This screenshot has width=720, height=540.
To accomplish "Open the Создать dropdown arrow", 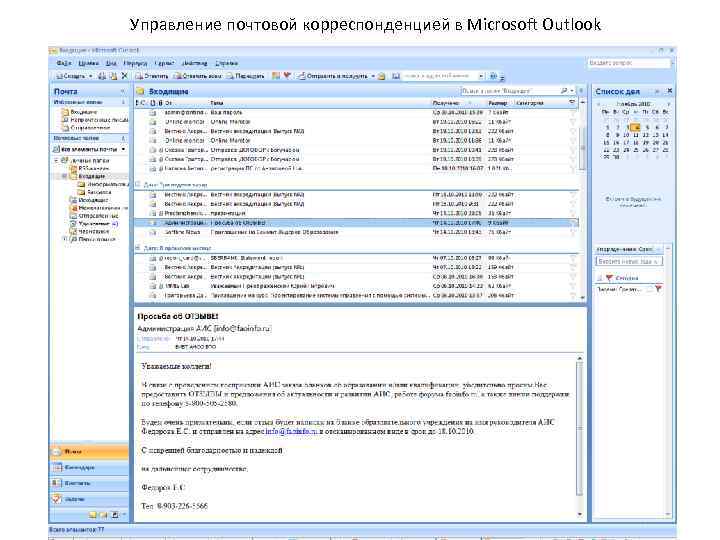I will [x=90, y=76].
